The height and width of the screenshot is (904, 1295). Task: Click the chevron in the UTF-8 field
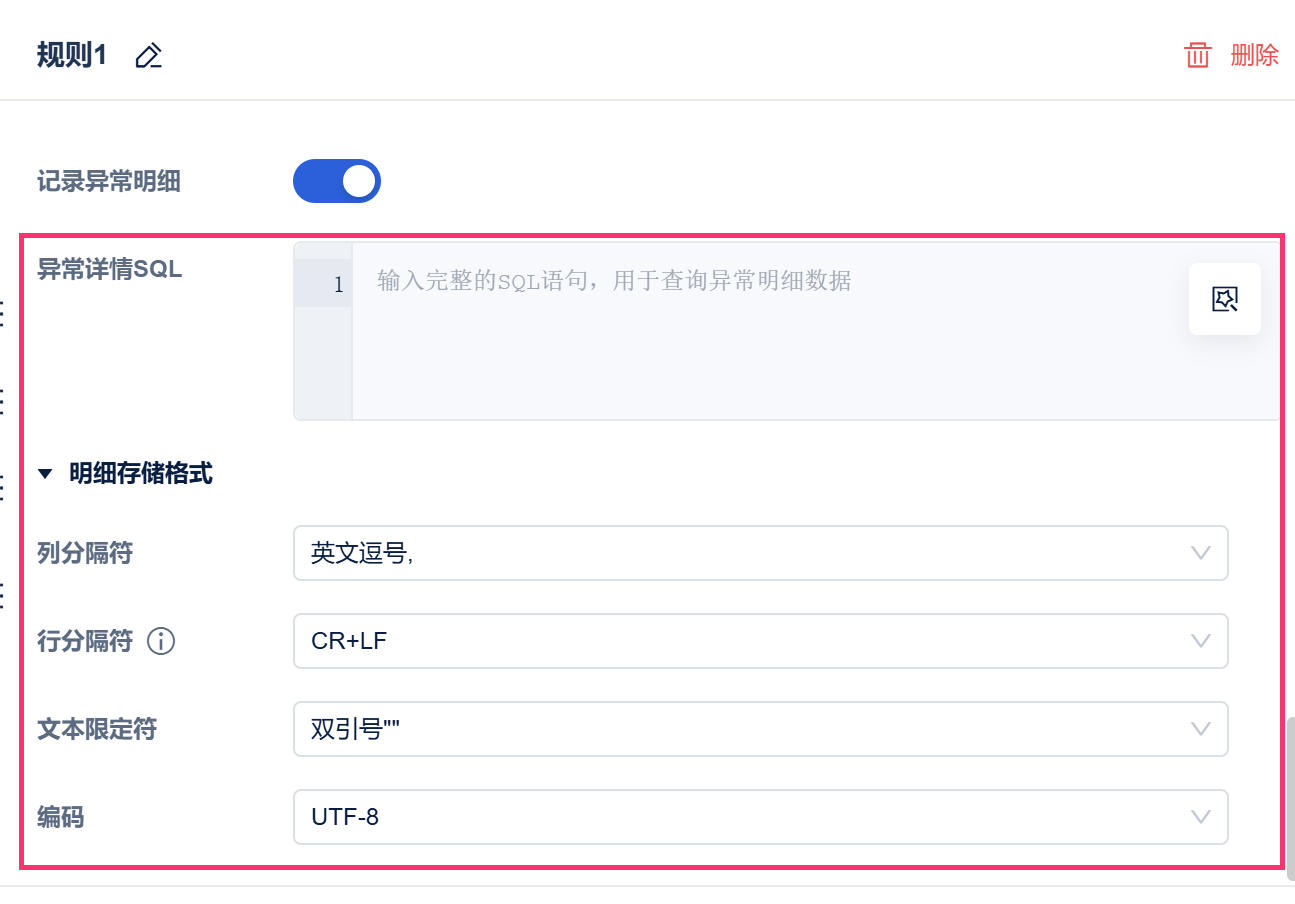(x=1201, y=817)
